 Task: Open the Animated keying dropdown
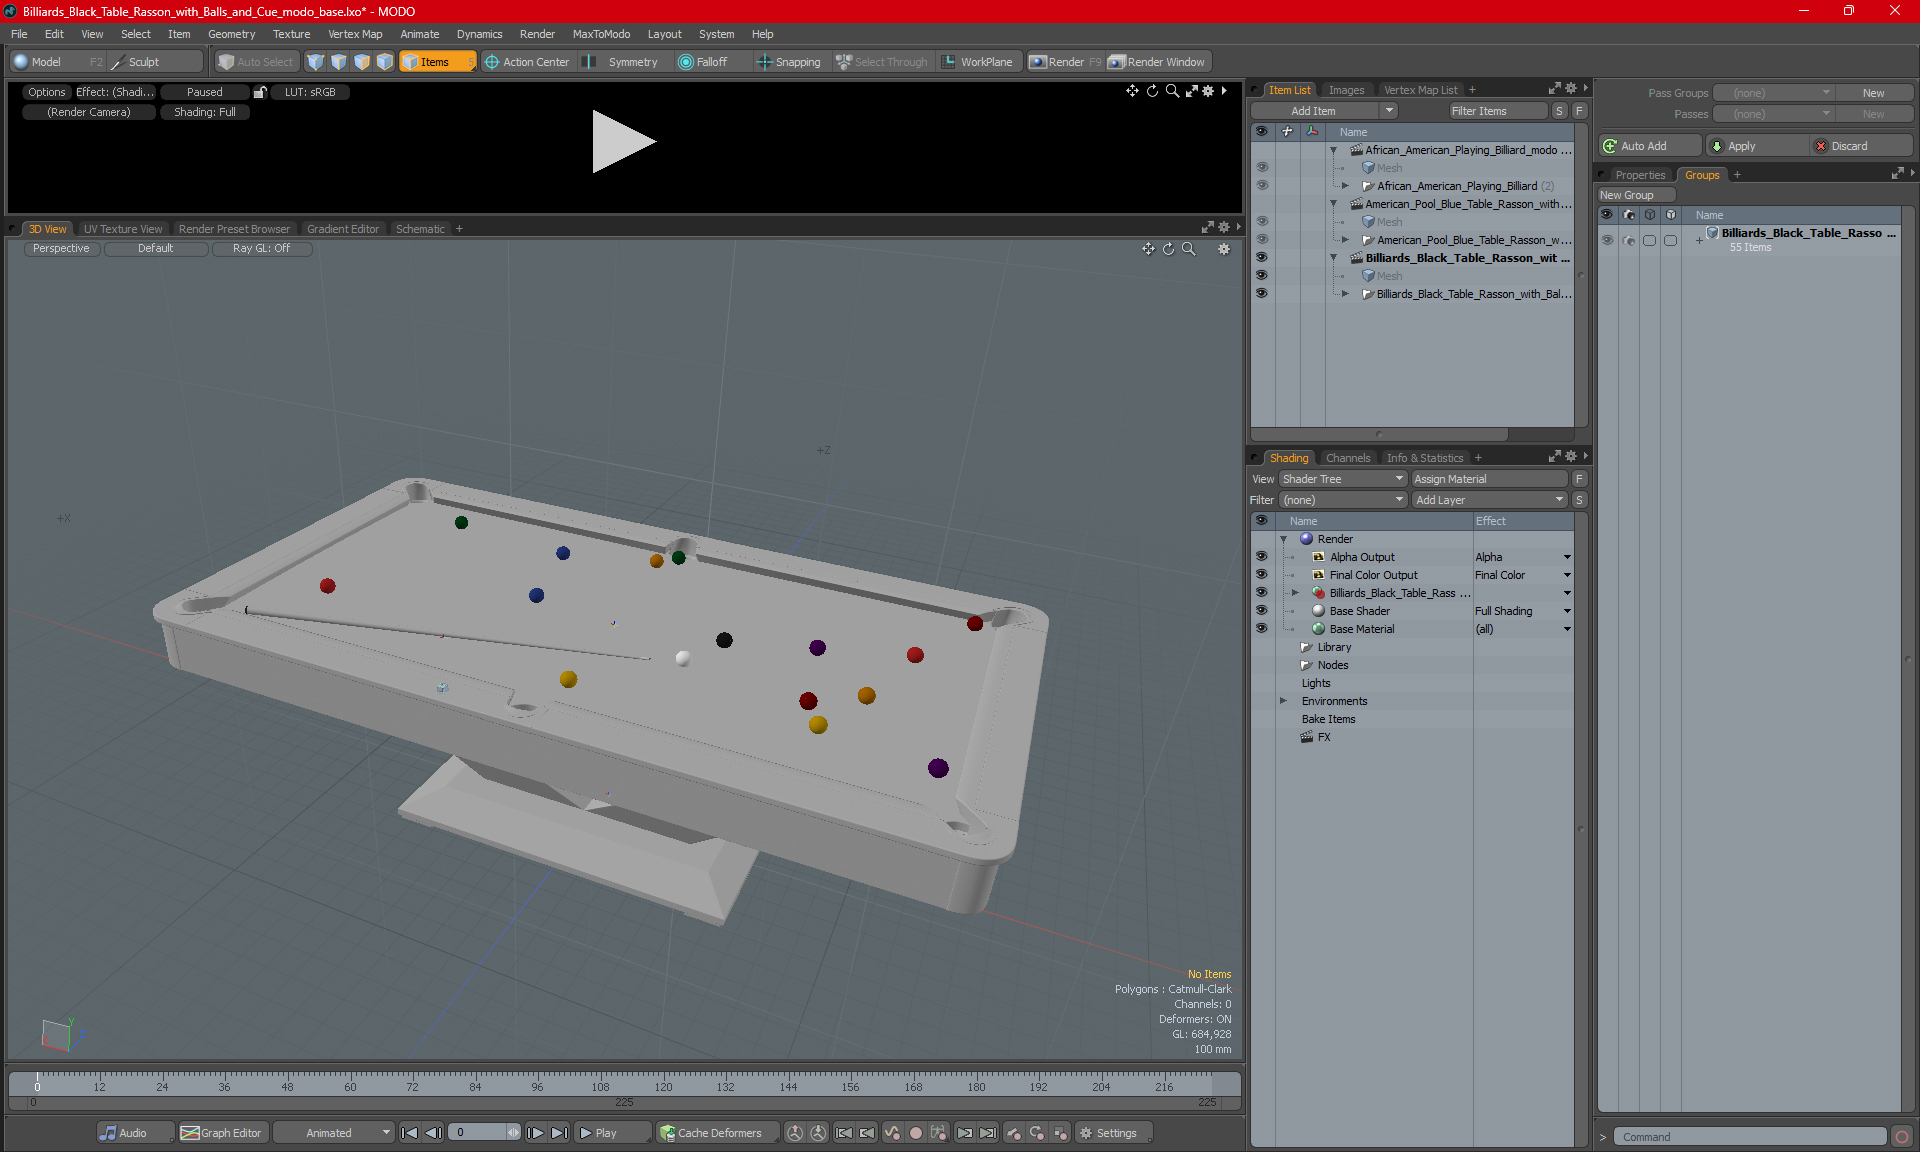333,1133
